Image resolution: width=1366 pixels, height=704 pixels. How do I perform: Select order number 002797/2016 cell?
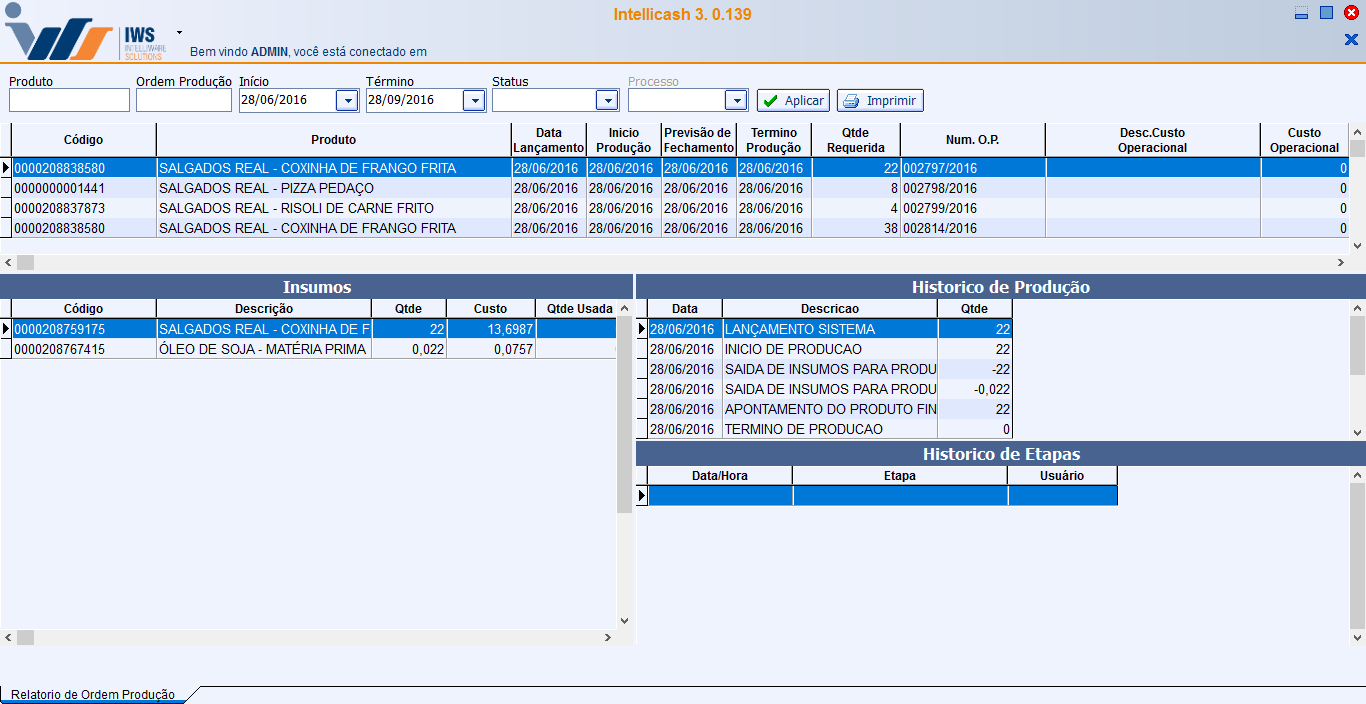pyautogui.click(x=972, y=168)
